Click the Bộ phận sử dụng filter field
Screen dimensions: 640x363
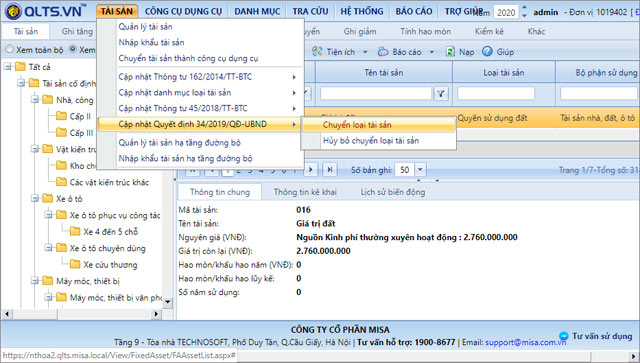(x=599, y=94)
